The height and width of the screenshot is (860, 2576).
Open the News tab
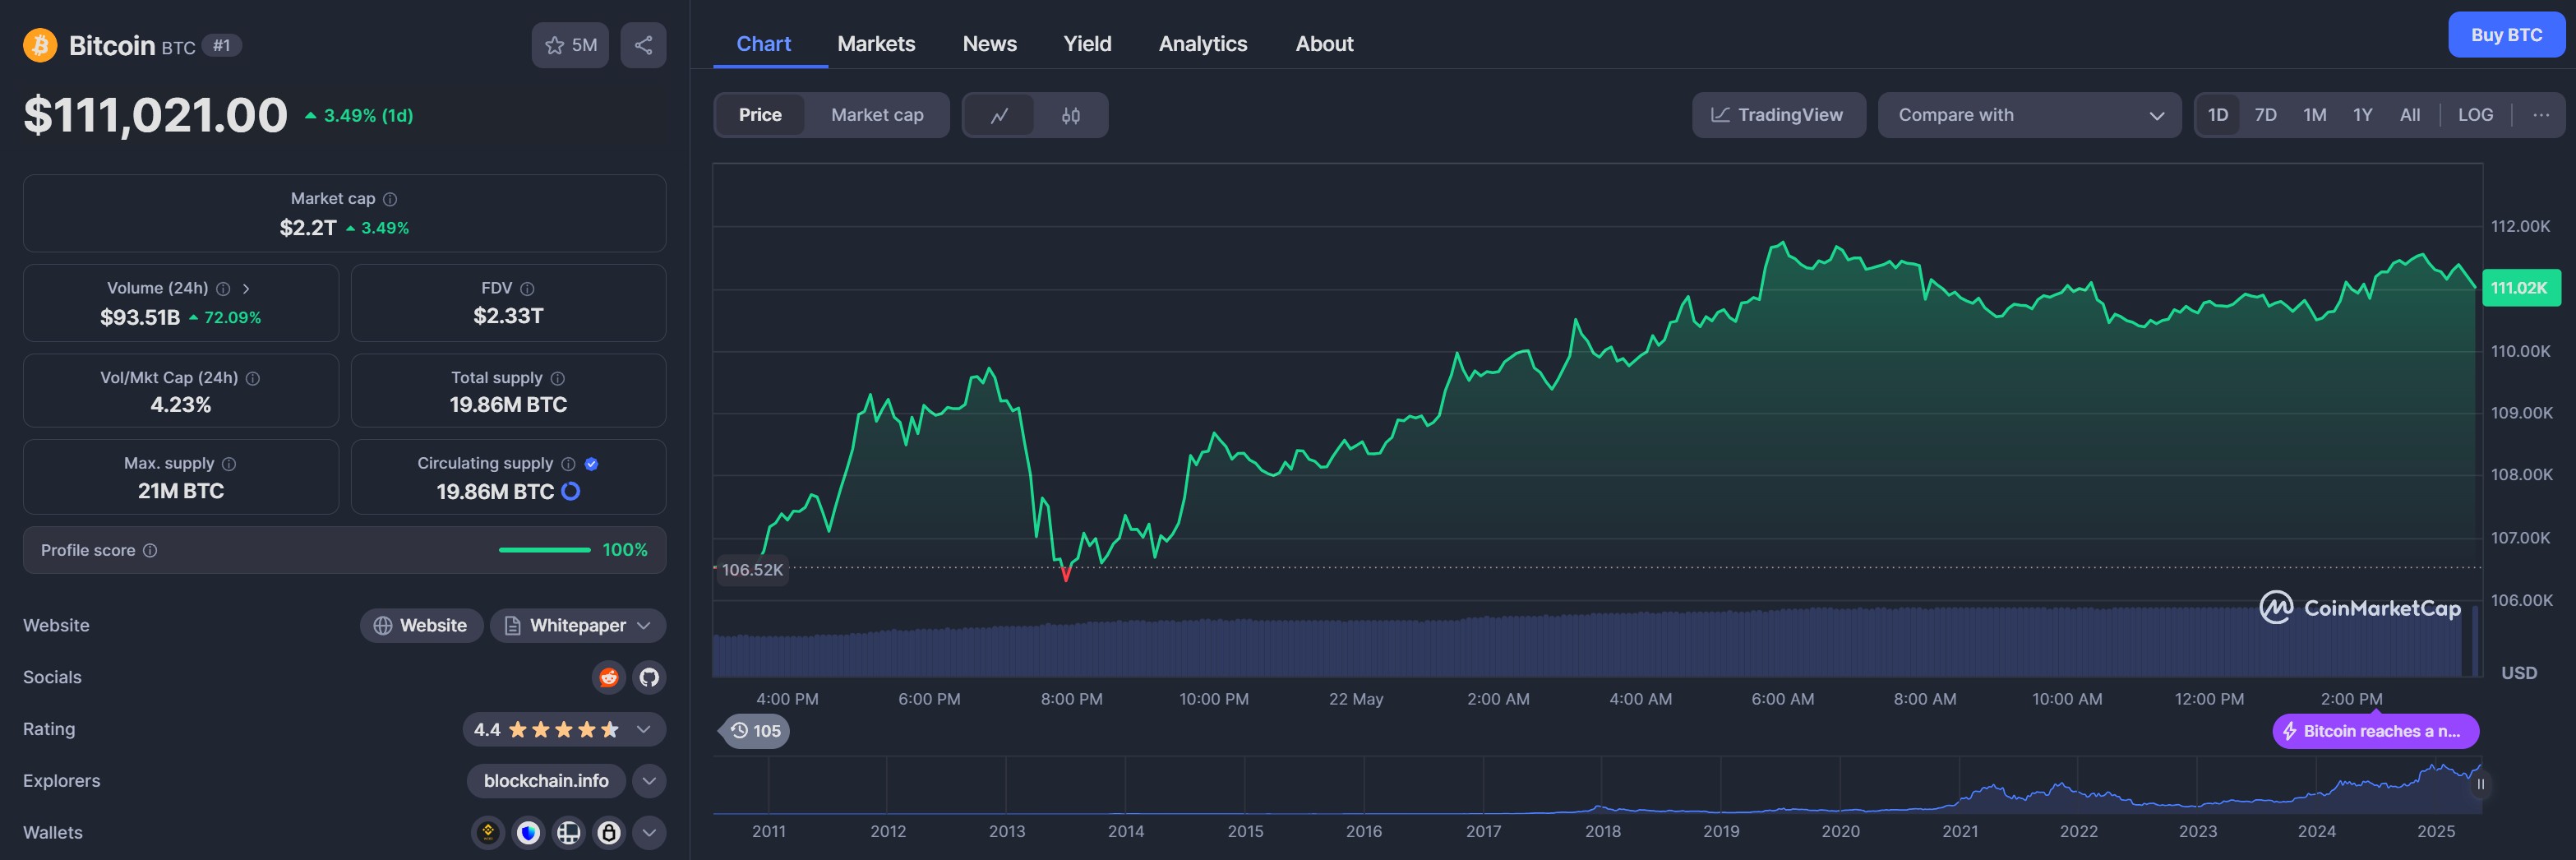click(989, 44)
